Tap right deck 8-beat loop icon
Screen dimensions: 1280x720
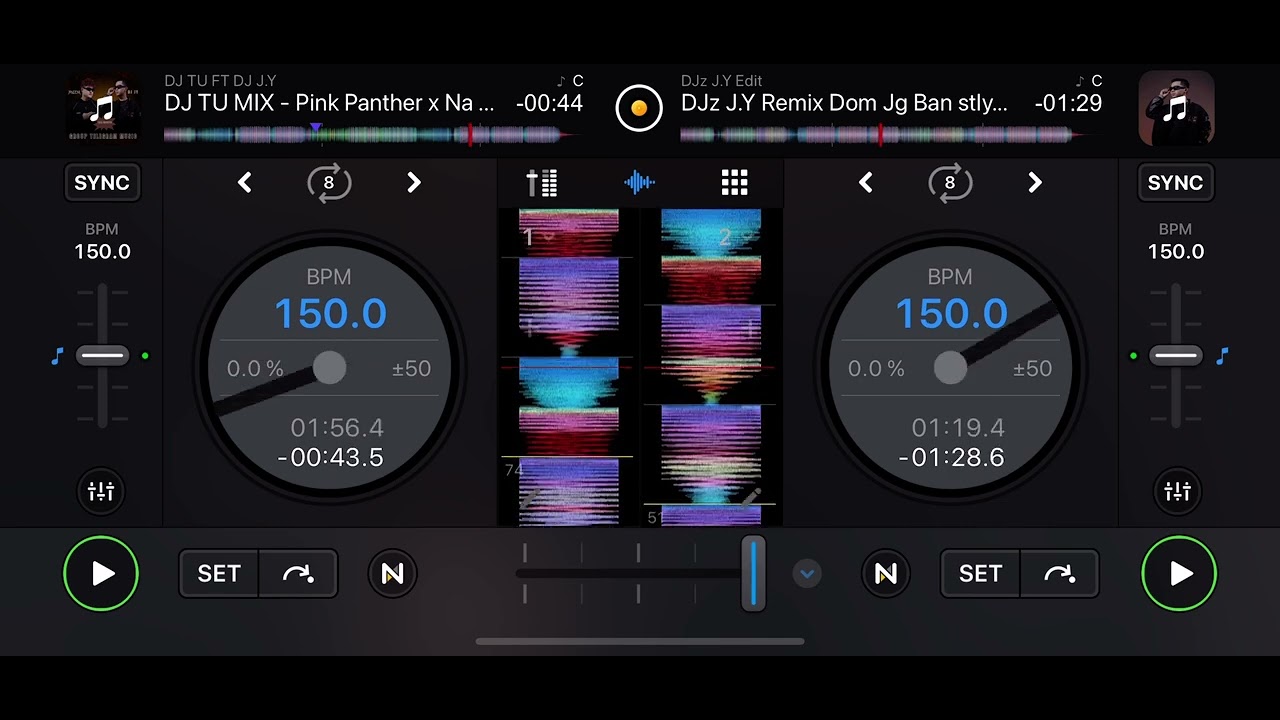(950, 183)
